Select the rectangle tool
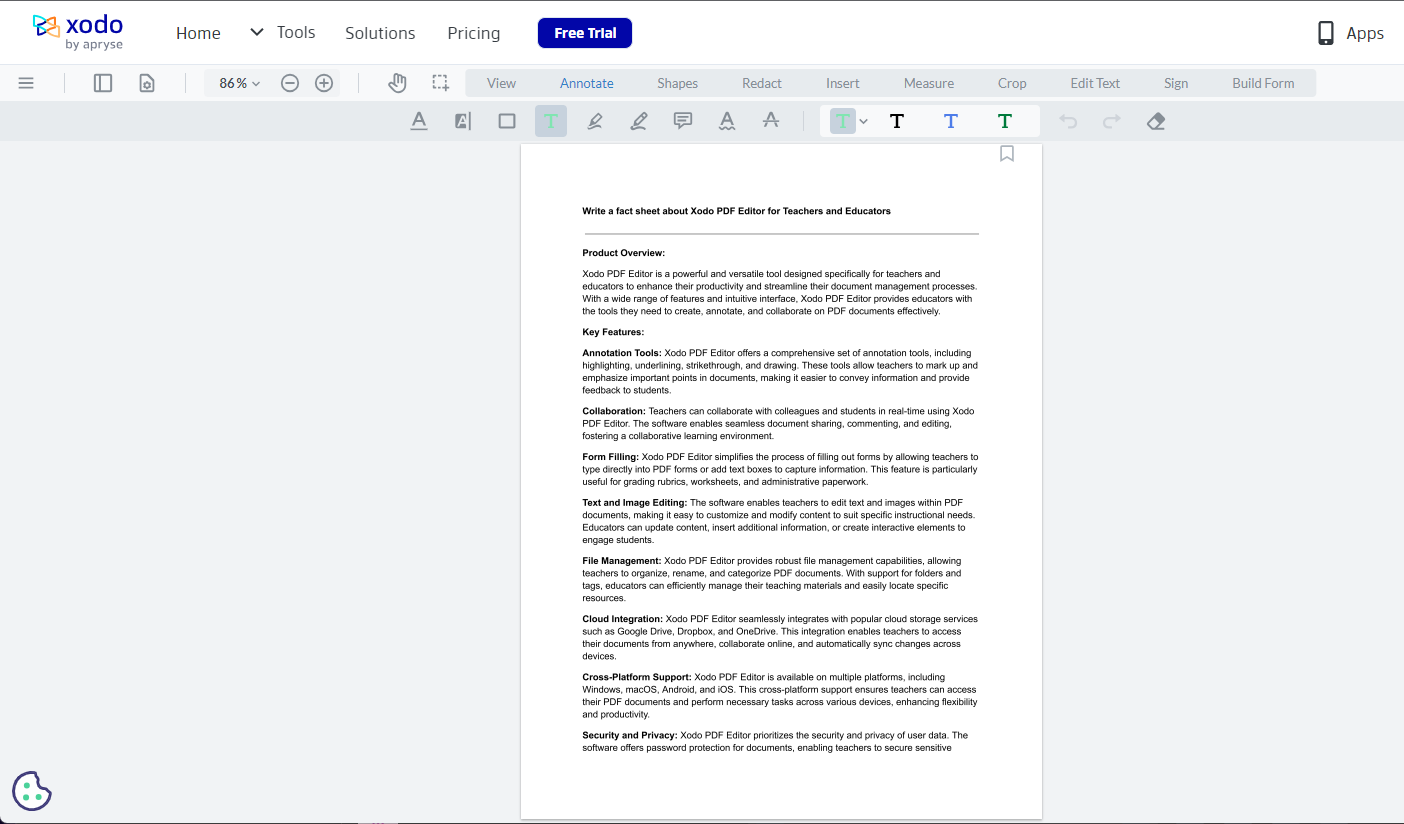1404x824 pixels. point(507,121)
